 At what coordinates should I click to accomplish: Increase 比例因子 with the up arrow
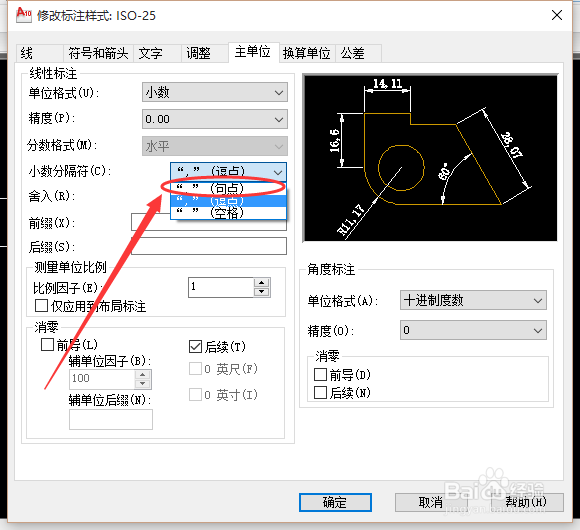click(x=262, y=283)
